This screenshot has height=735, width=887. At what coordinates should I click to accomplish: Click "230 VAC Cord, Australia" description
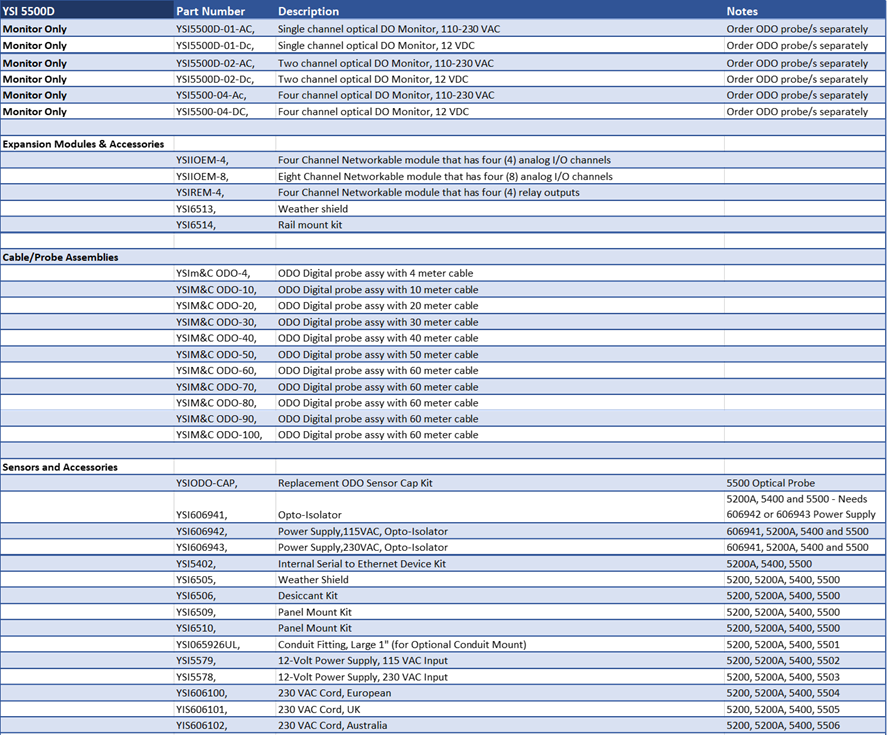coord(333,725)
